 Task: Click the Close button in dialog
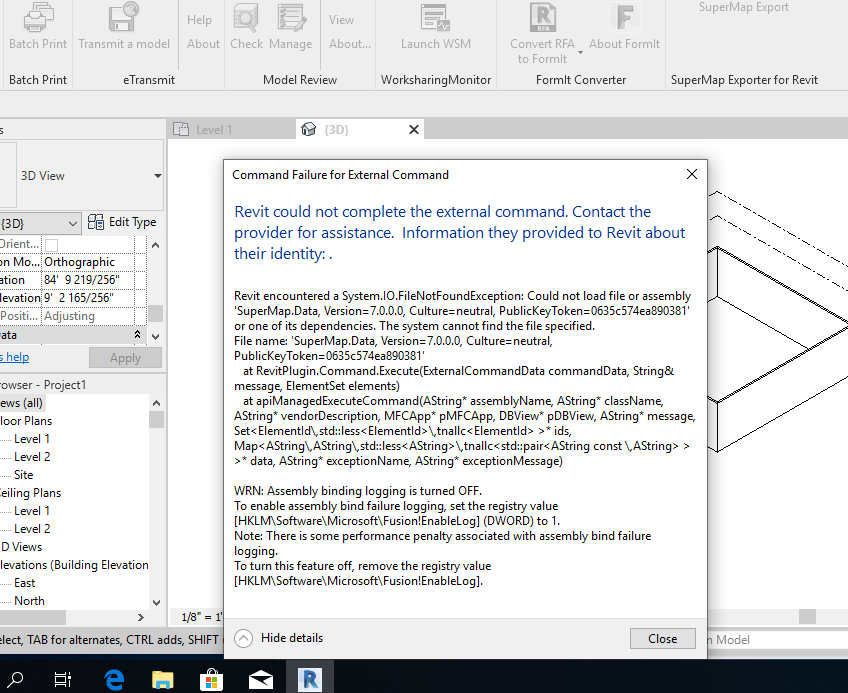[662, 639]
